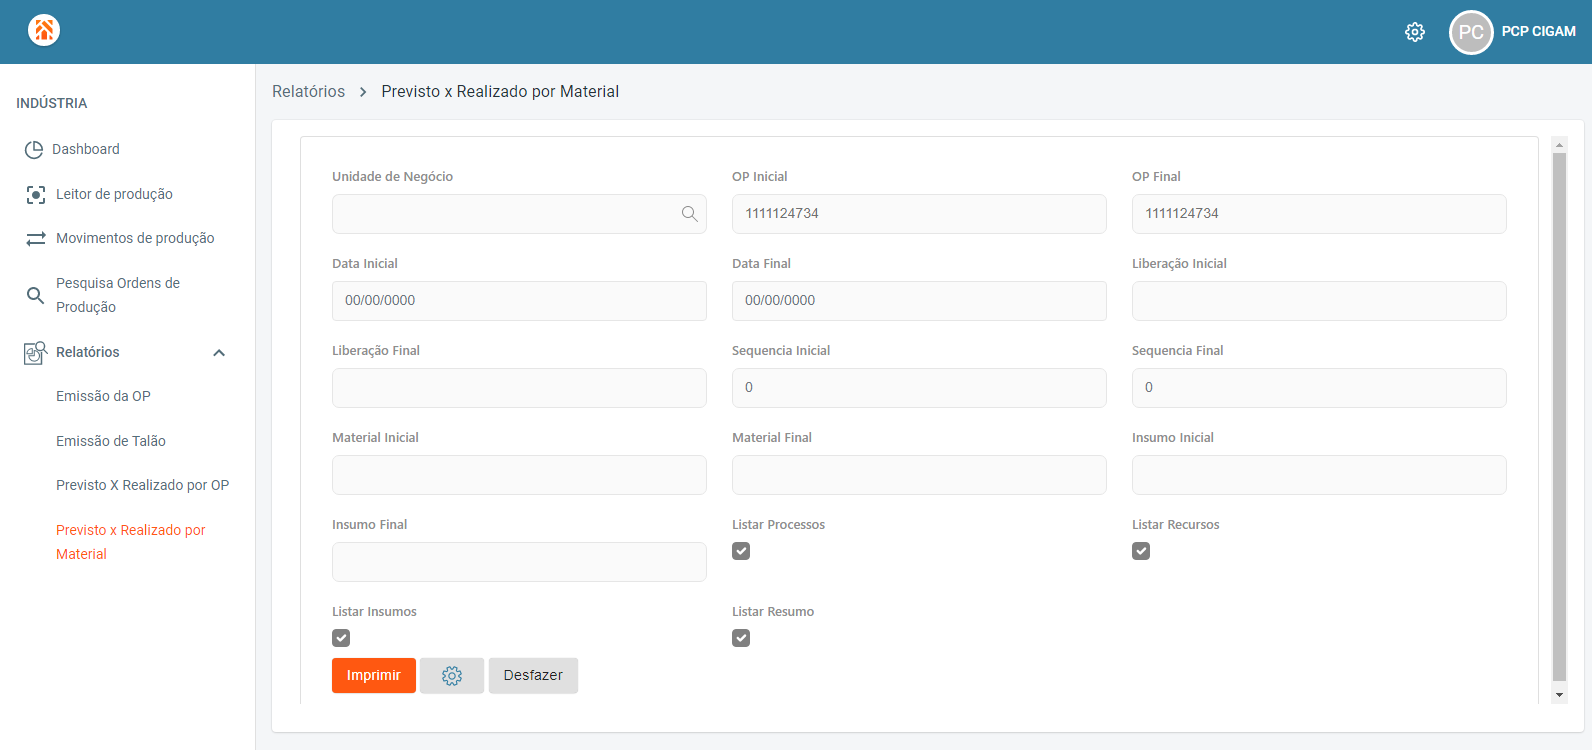This screenshot has width=1592, height=750.
Task: Open settings gear in top header
Action: (x=1415, y=32)
